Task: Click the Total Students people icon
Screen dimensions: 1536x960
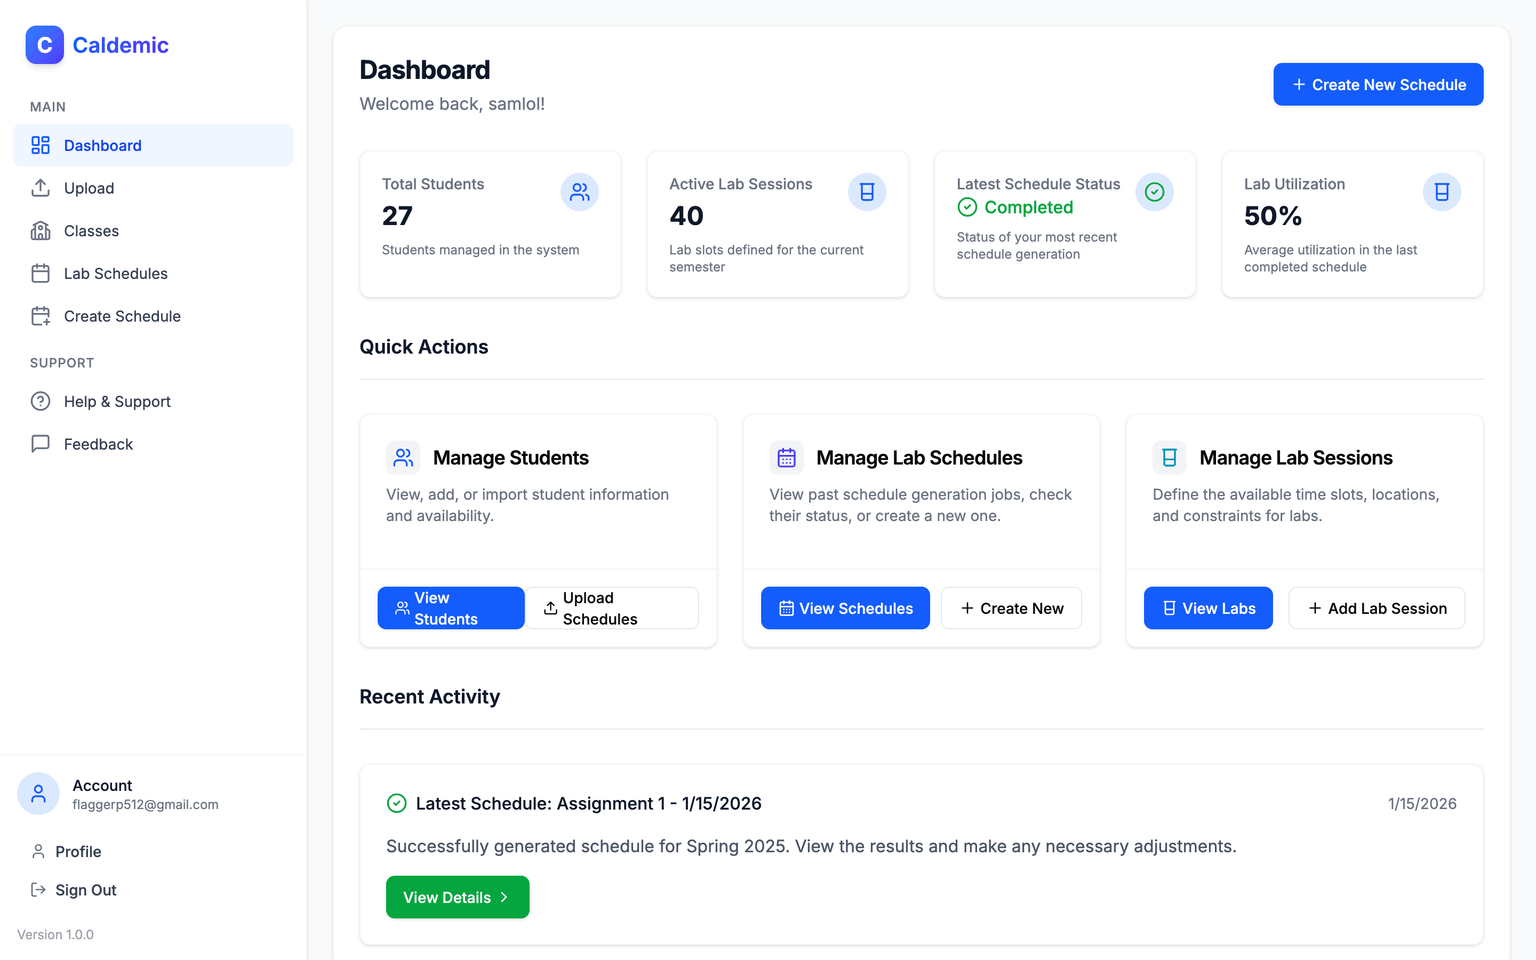Action: click(x=580, y=192)
